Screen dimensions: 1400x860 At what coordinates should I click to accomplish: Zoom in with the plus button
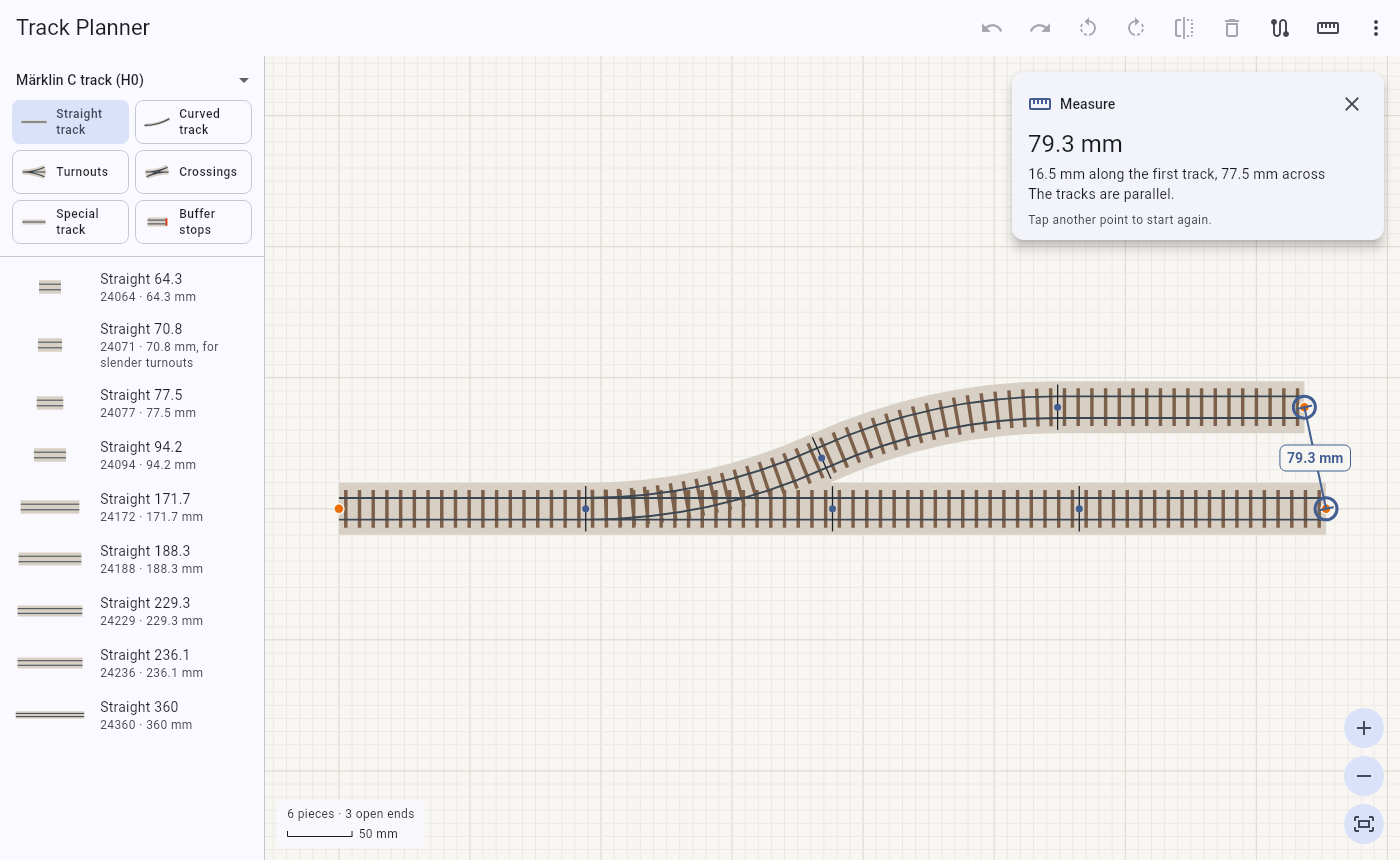pyautogui.click(x=1364, y=728)
